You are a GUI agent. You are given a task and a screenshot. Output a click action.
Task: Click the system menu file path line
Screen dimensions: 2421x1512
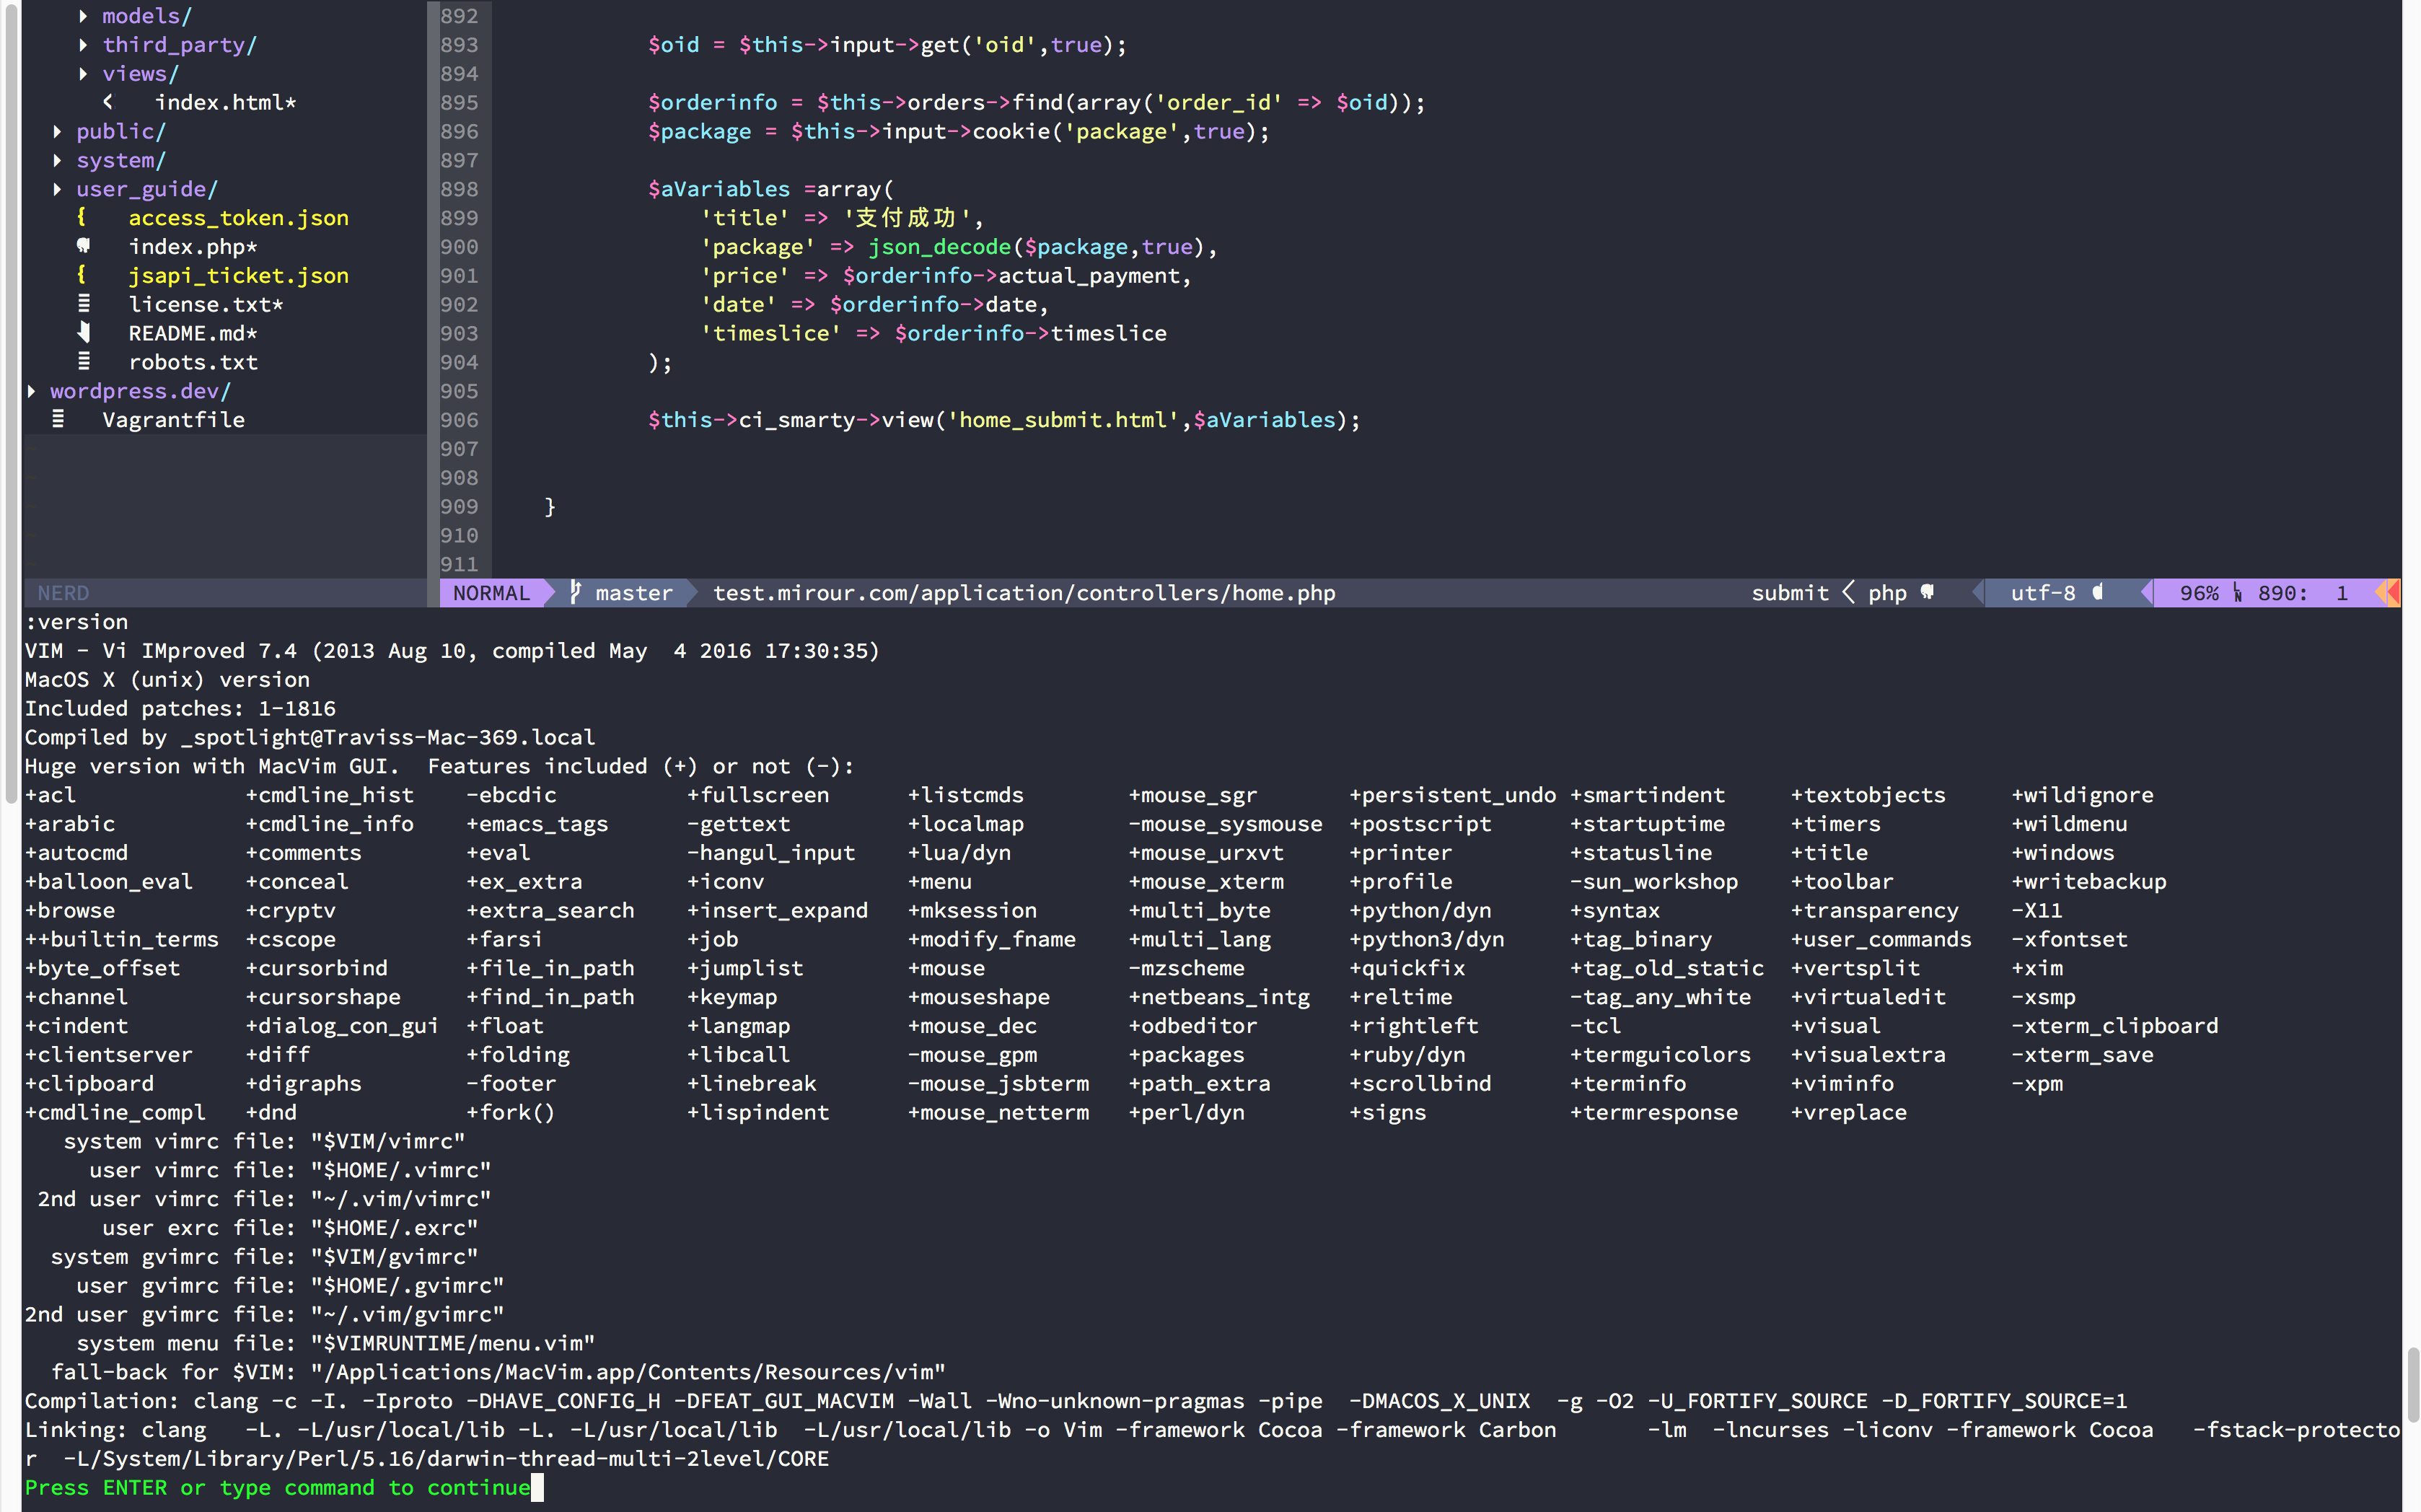point(336,1344)
